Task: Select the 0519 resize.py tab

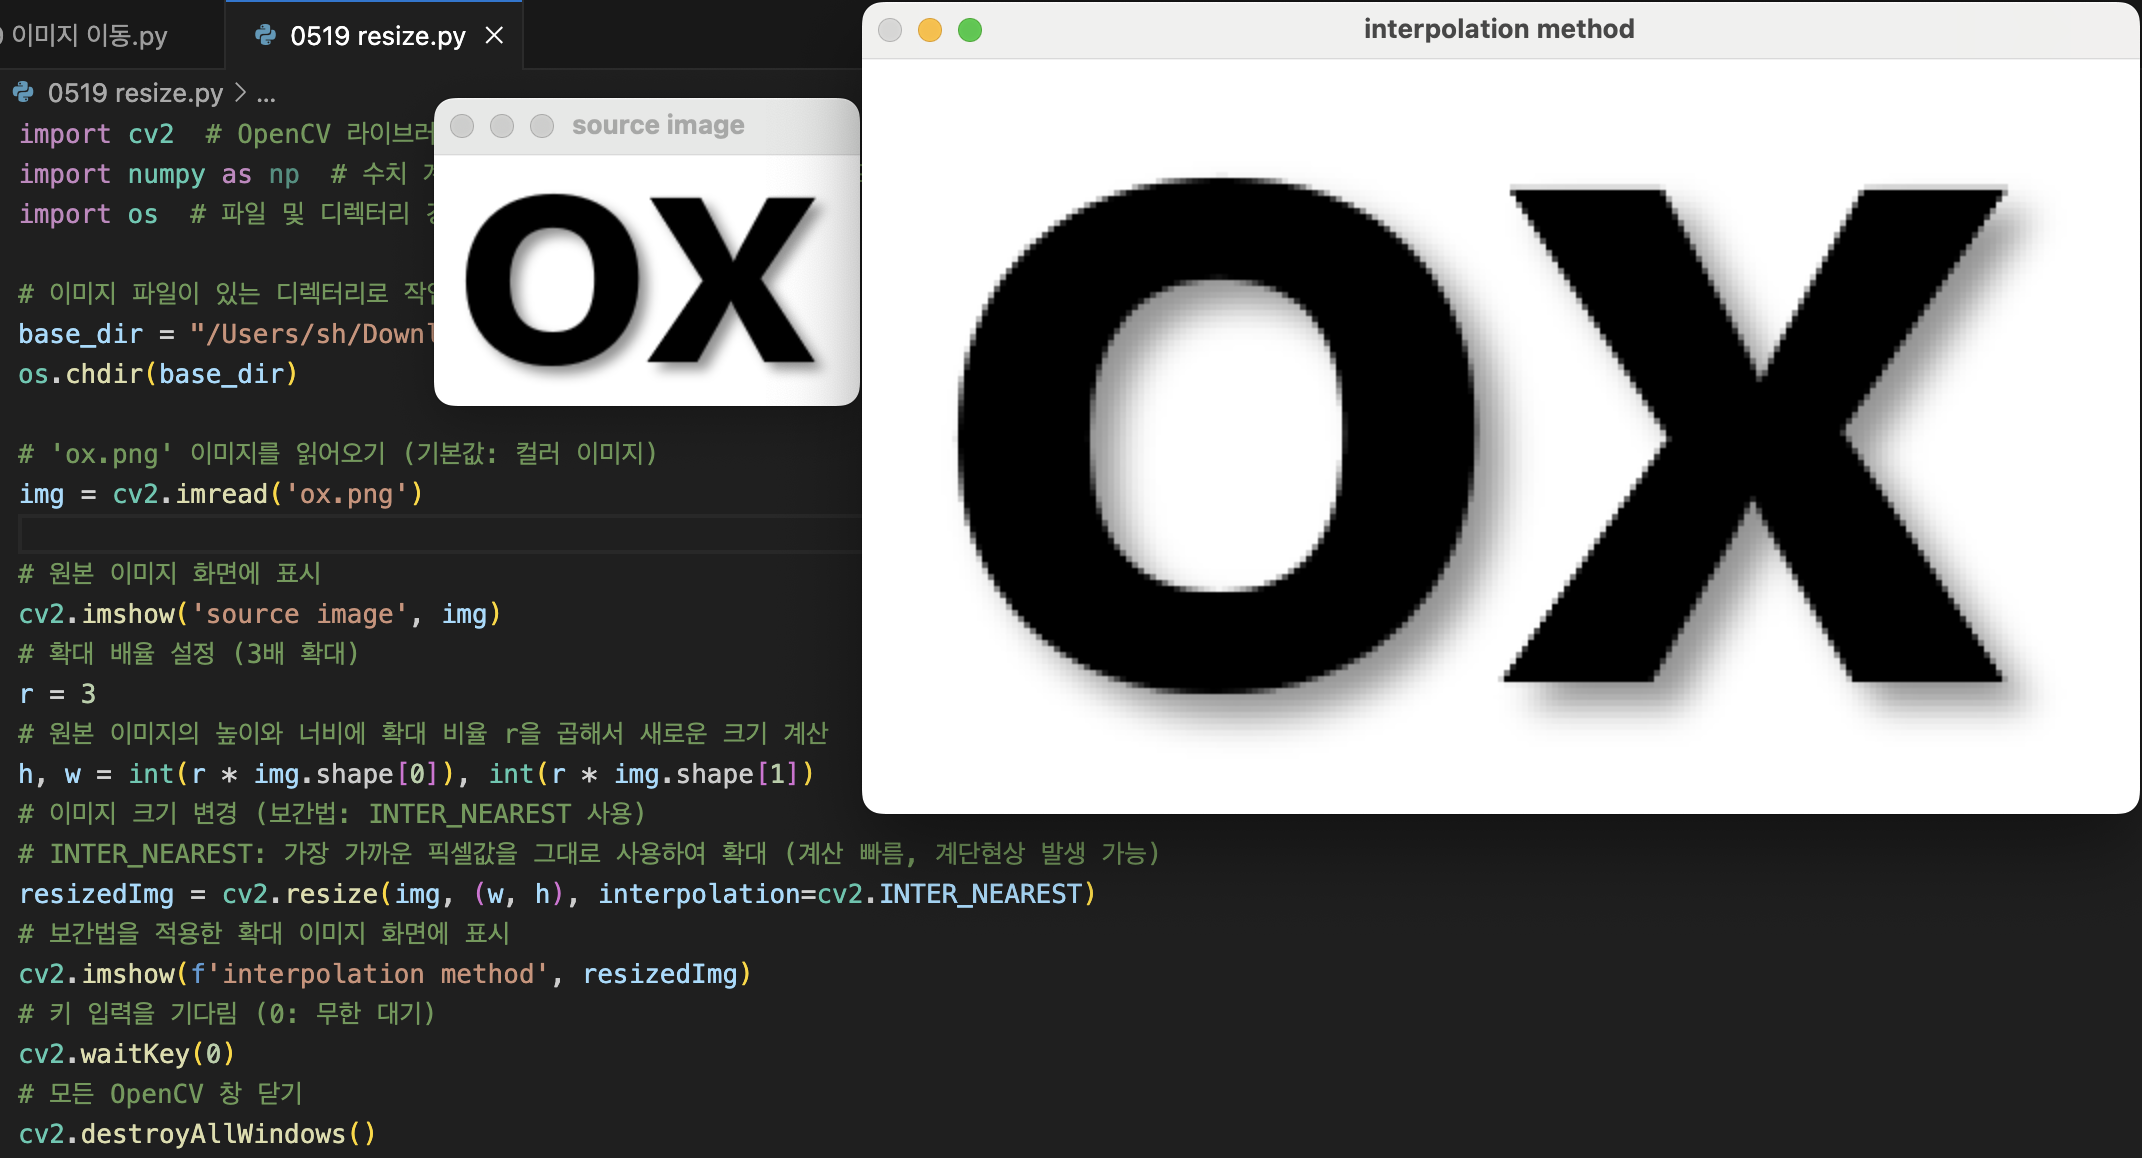Action: (377, 36)
